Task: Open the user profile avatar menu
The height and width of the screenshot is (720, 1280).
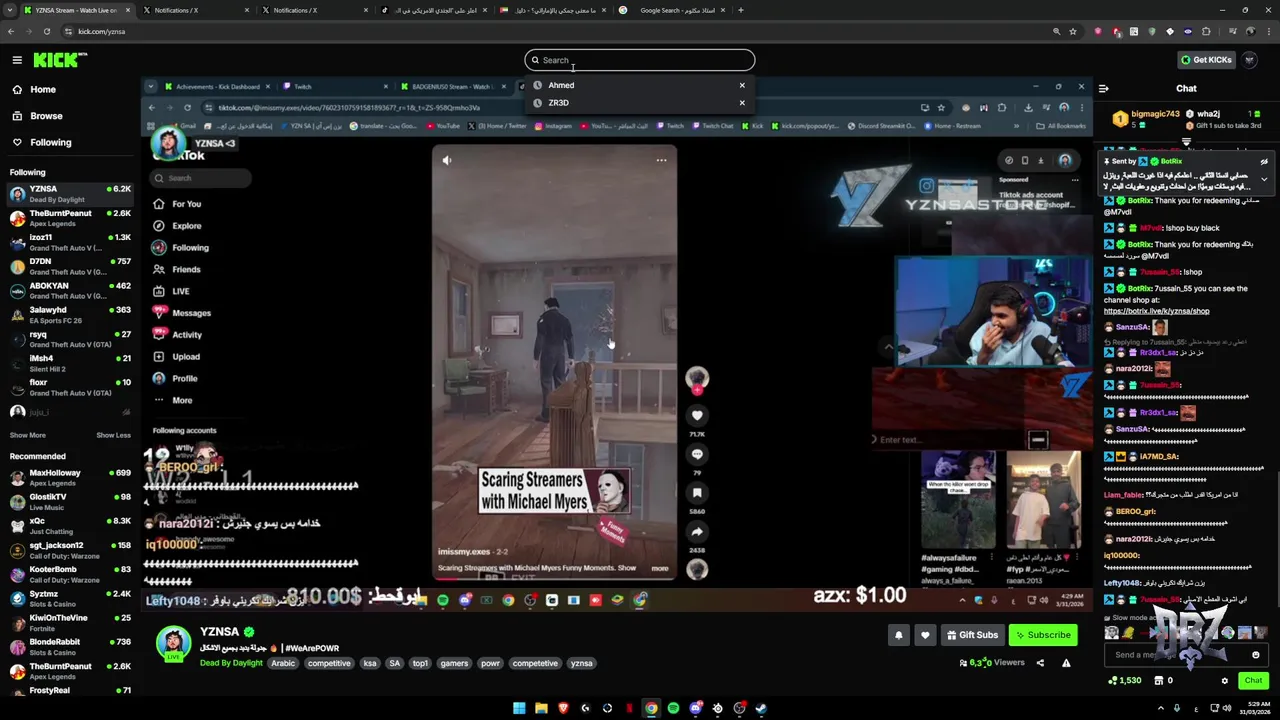Action: [1250, 60]
